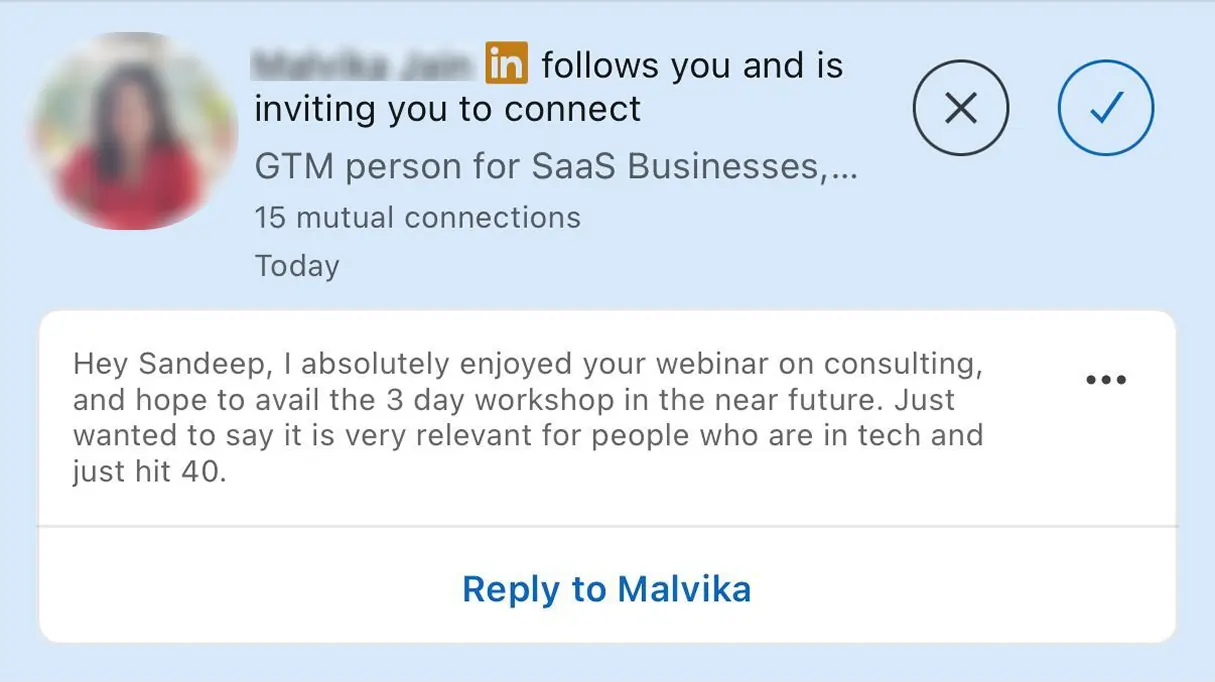Click the "inviting you to connect" line
The height and width of the screenshot is (682, 1215).
point(447,108)
